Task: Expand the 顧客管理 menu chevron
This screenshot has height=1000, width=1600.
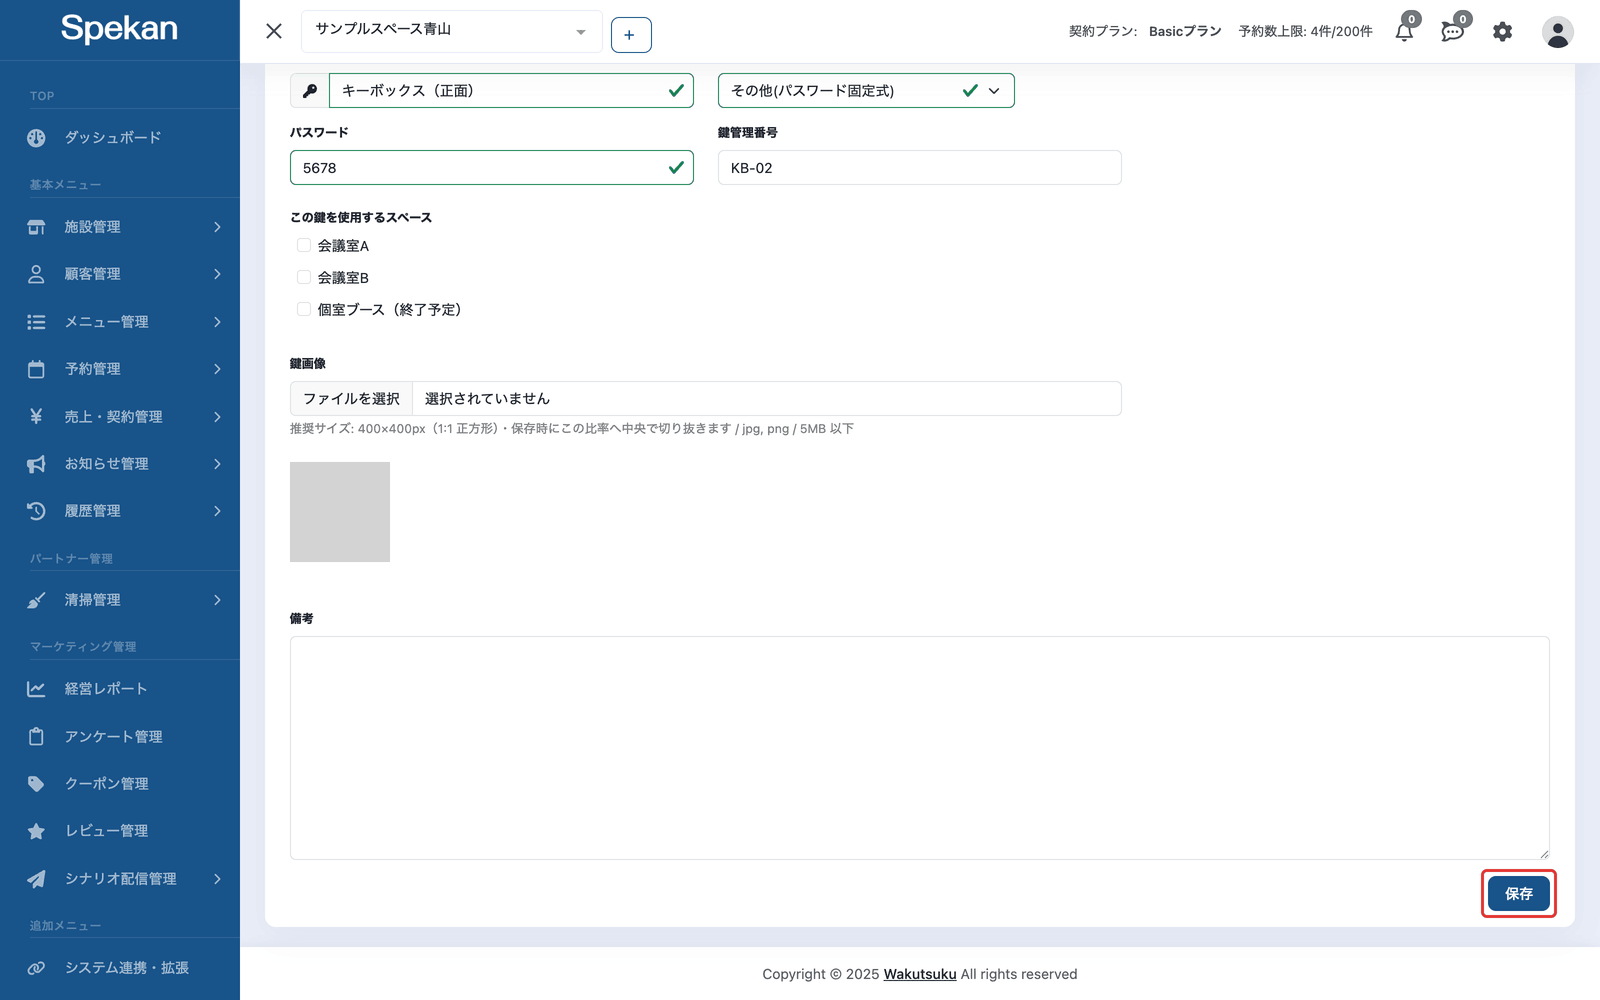Action: click(x=217, y=274)
